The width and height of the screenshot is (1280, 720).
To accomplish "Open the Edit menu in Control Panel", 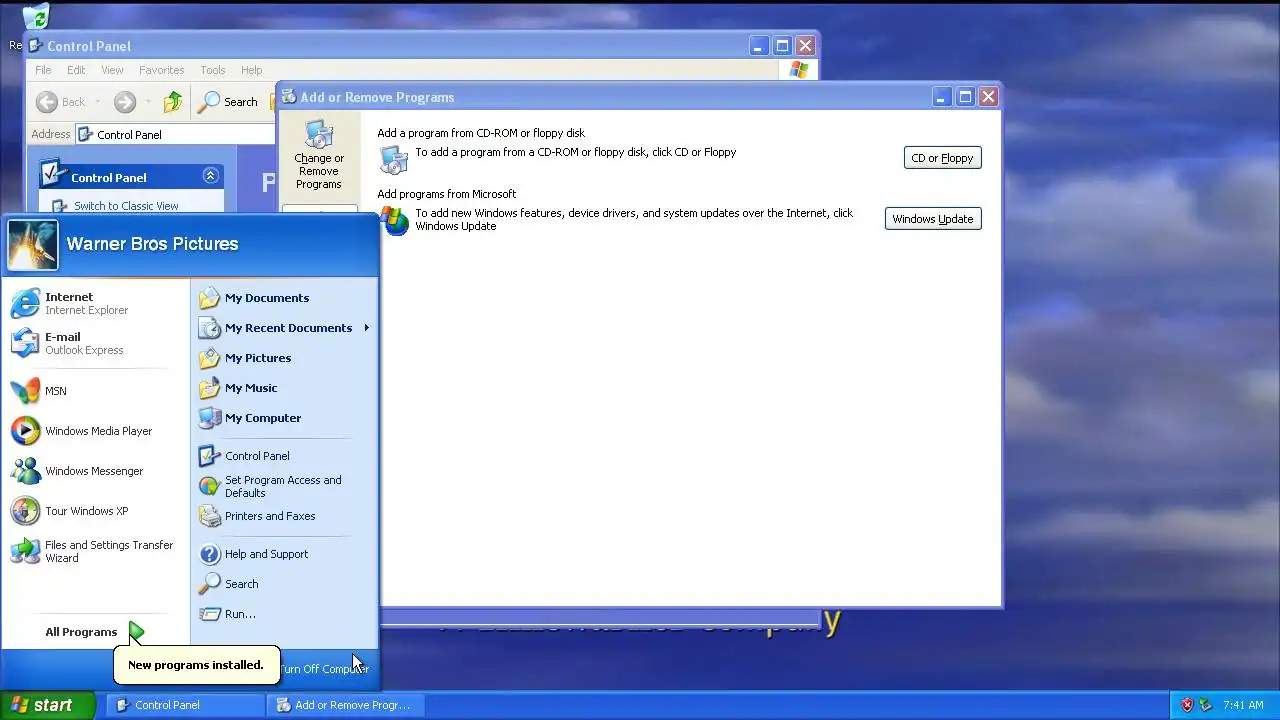I will 76,70.
